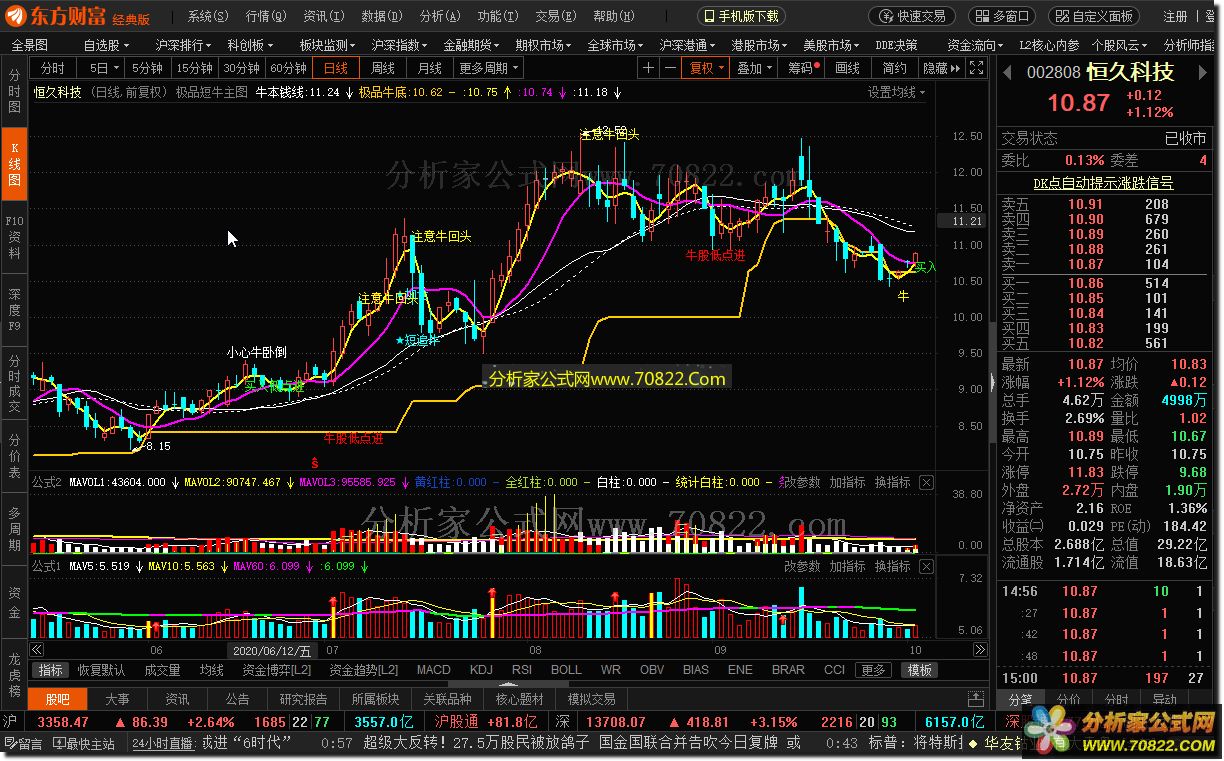Click the previous stock arrow beside 002808
Screen dimensions: 1224x761
click(x=1007, y=73)
